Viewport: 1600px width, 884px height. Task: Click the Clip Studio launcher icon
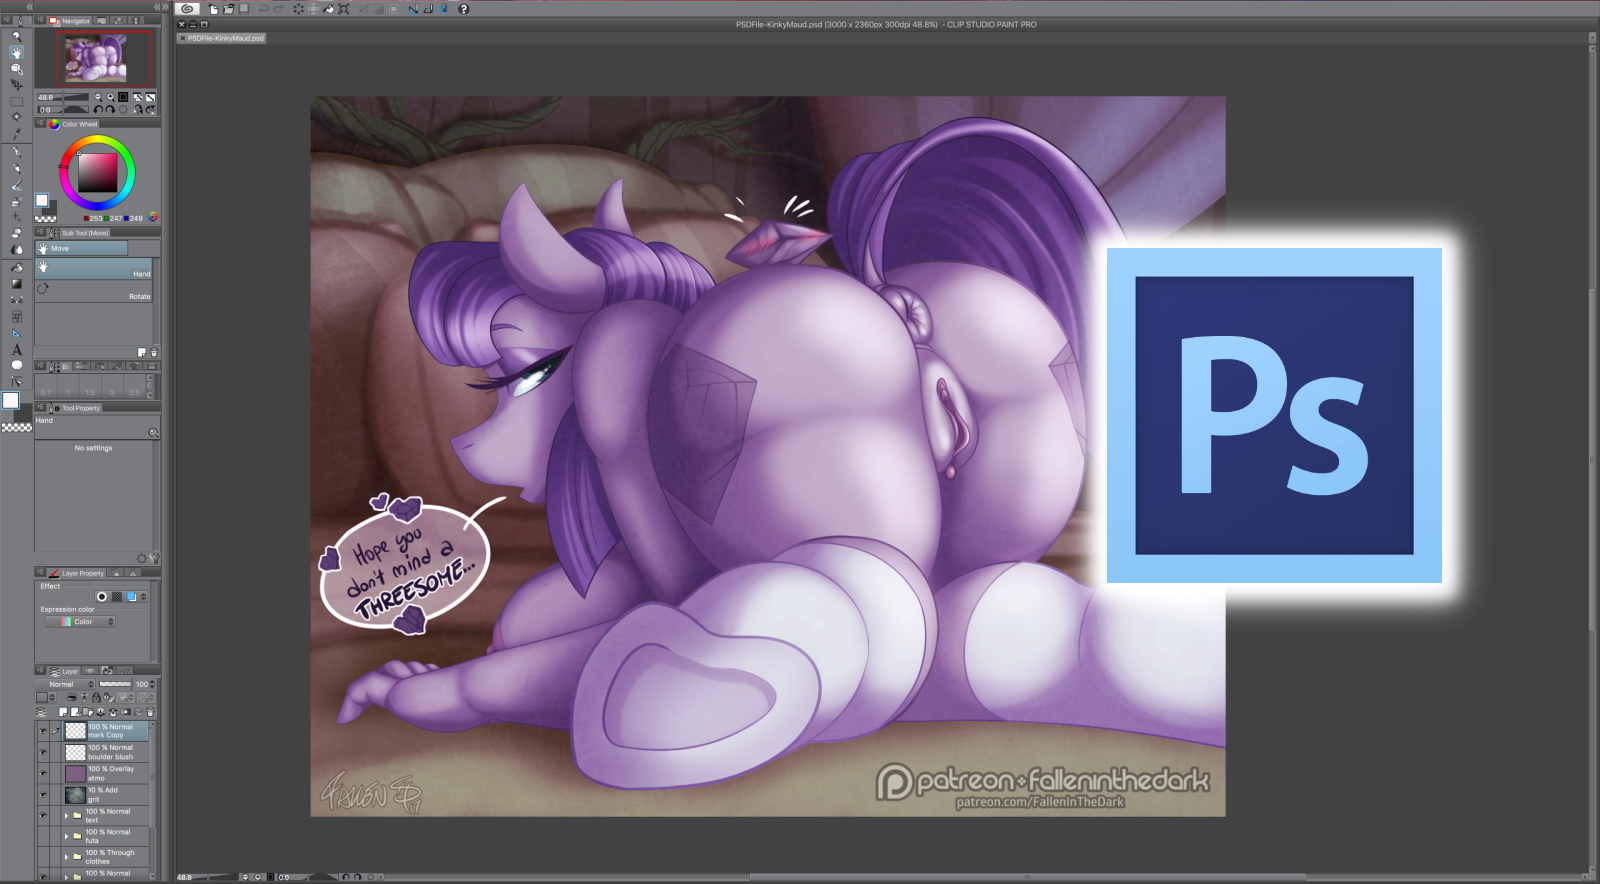pyautogui.click(x=187, y=9)
